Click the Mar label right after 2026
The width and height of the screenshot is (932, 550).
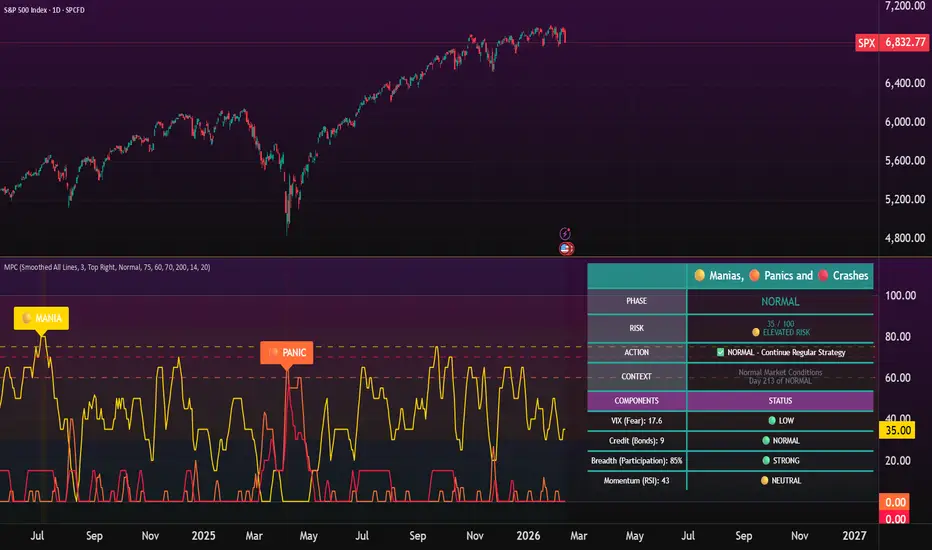tap(578, 536)
